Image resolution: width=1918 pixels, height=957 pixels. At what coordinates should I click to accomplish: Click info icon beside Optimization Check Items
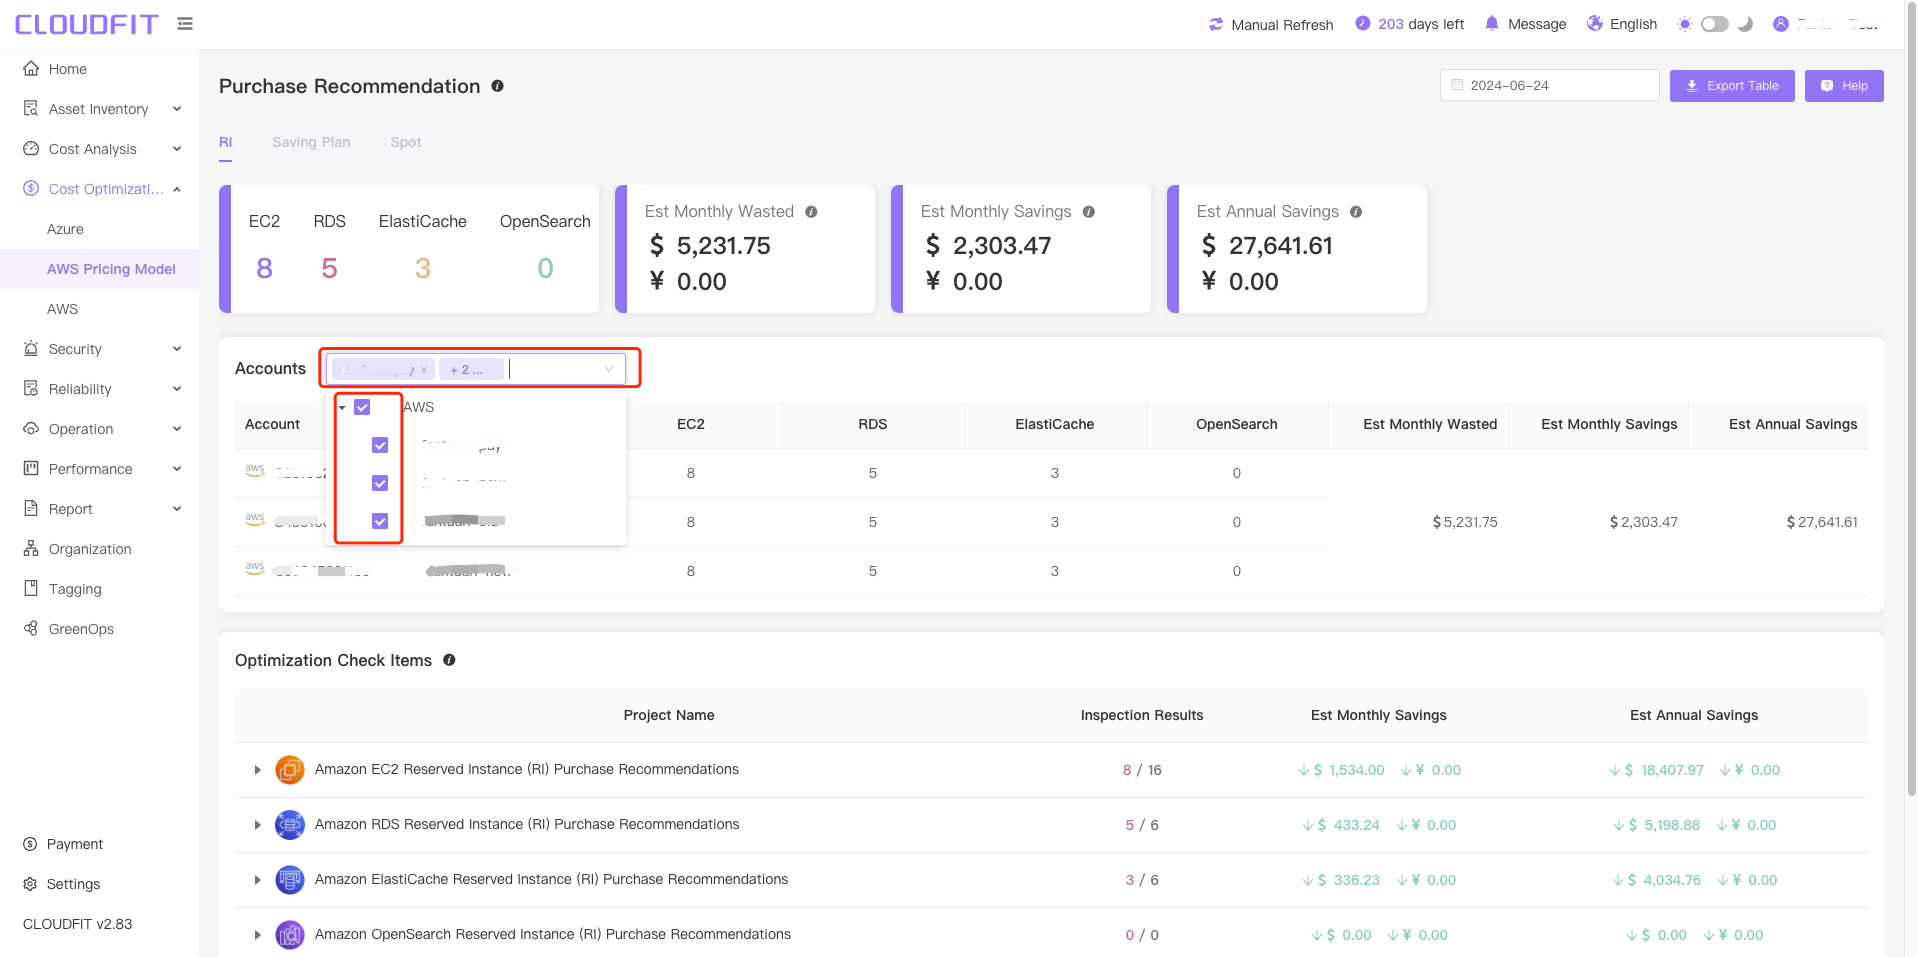[449, 660]
